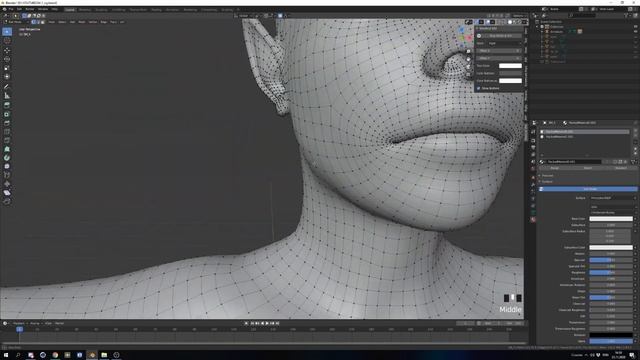
Task: Toggle Collection visibility in outliner
Action: coord(636,27)
